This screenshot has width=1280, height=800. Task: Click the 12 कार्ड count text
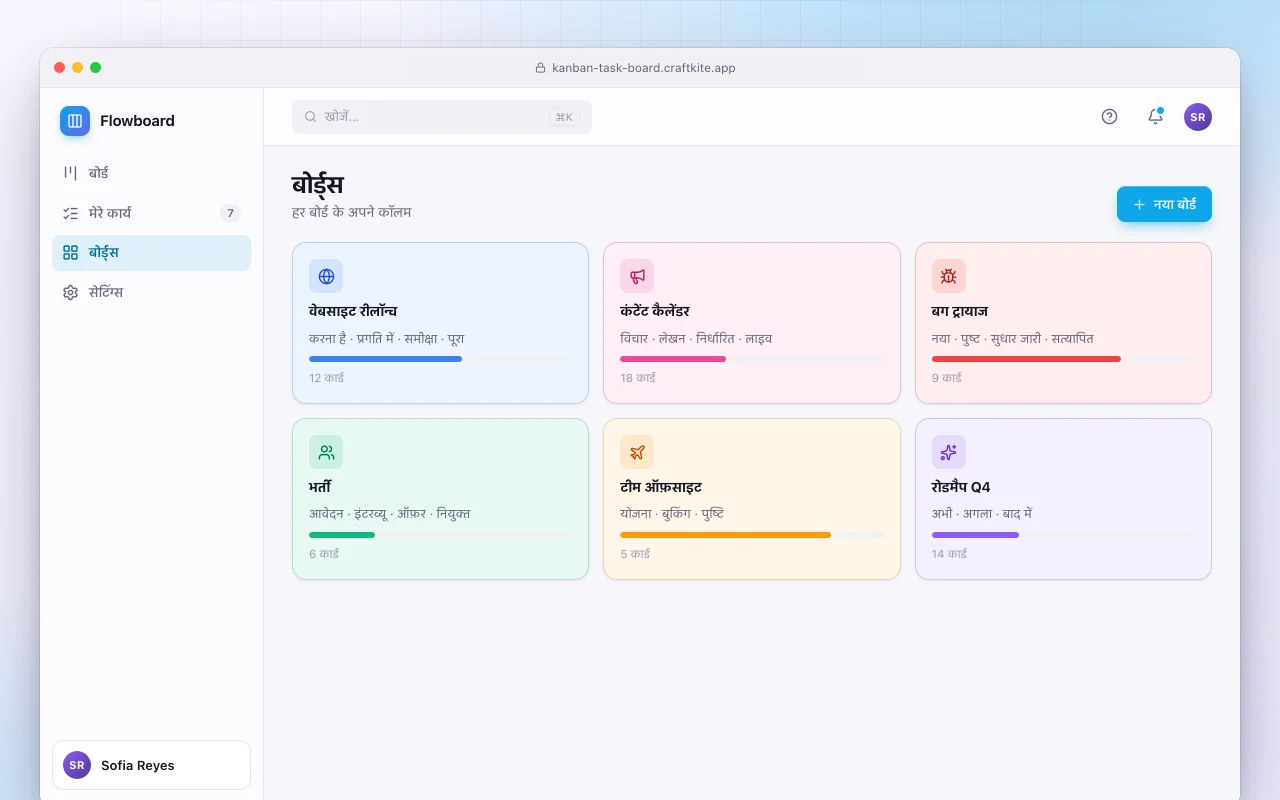327,378
